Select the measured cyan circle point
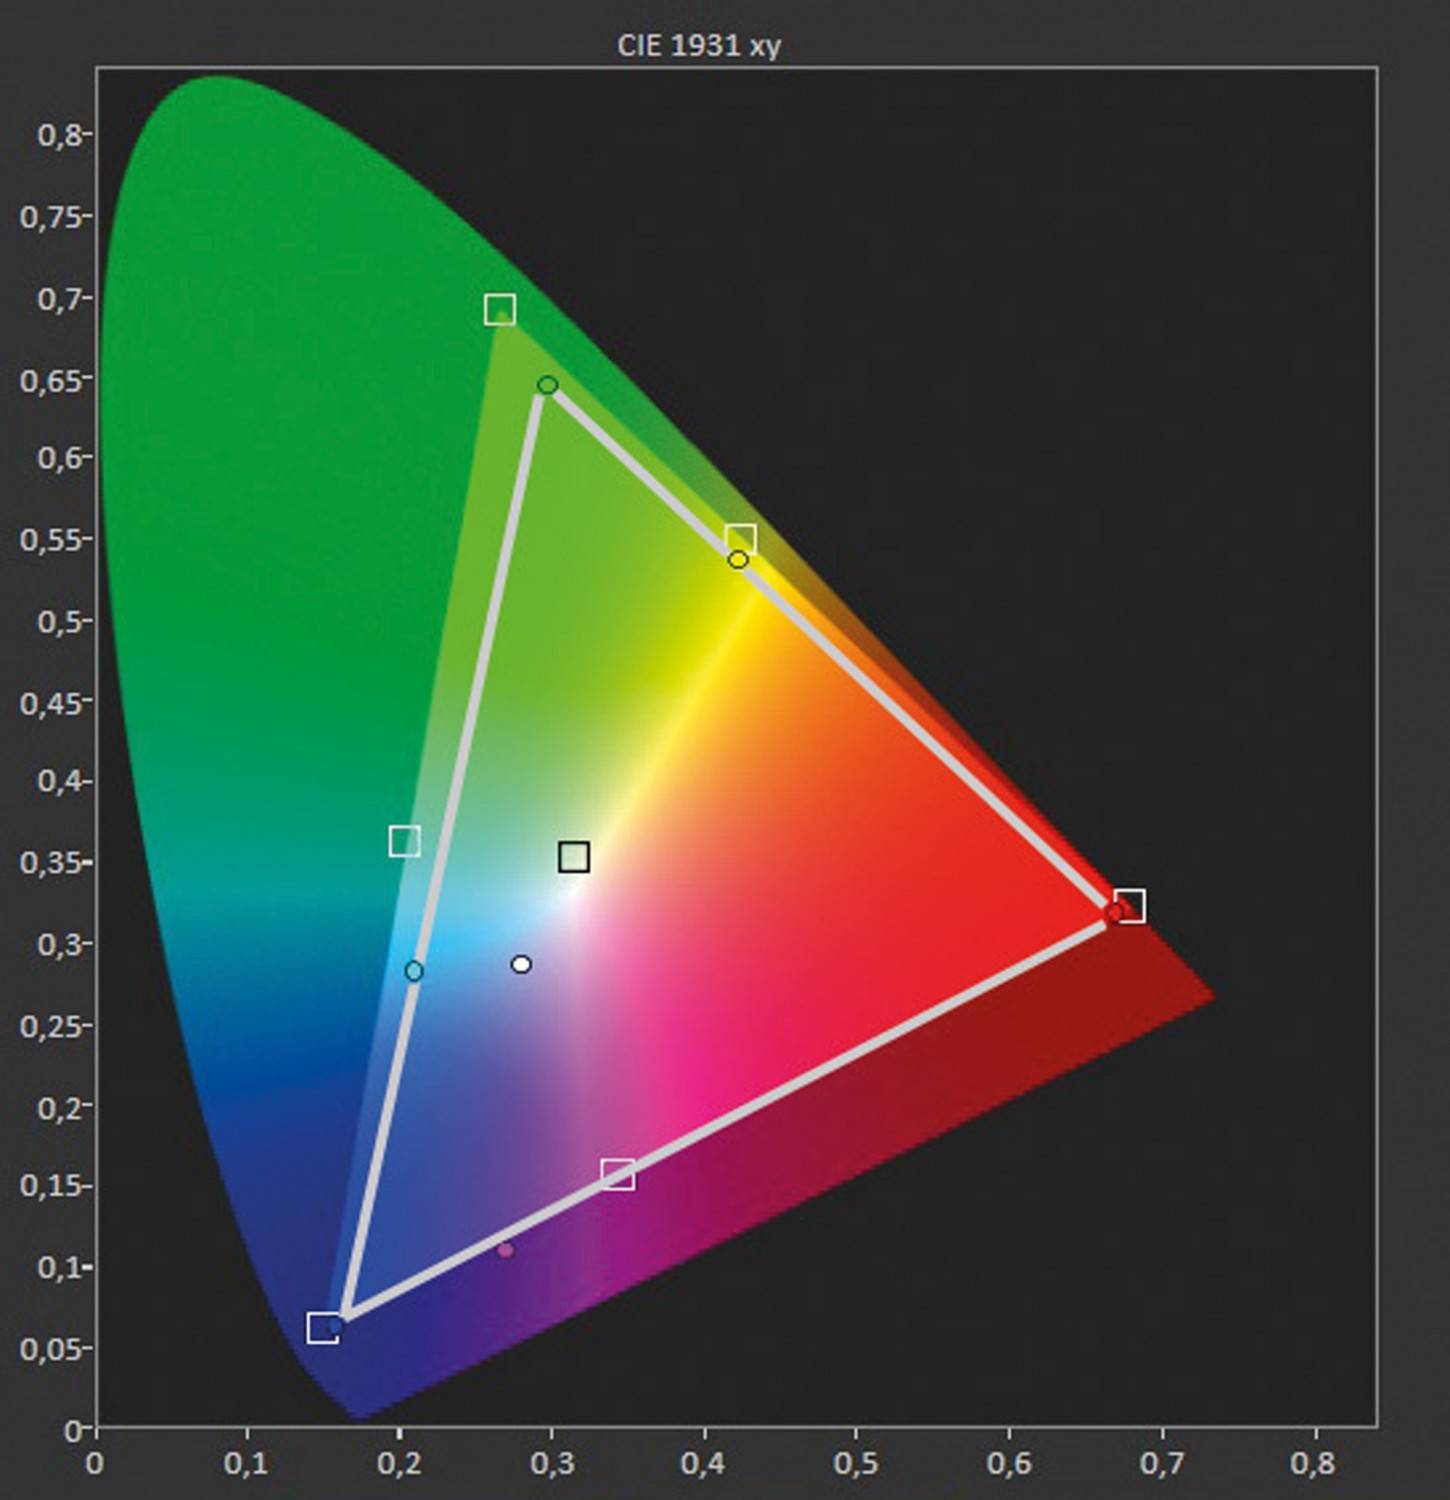The height and width of the screenshot is (1500, 1450). pyautogui.click(x=414, y=971)
